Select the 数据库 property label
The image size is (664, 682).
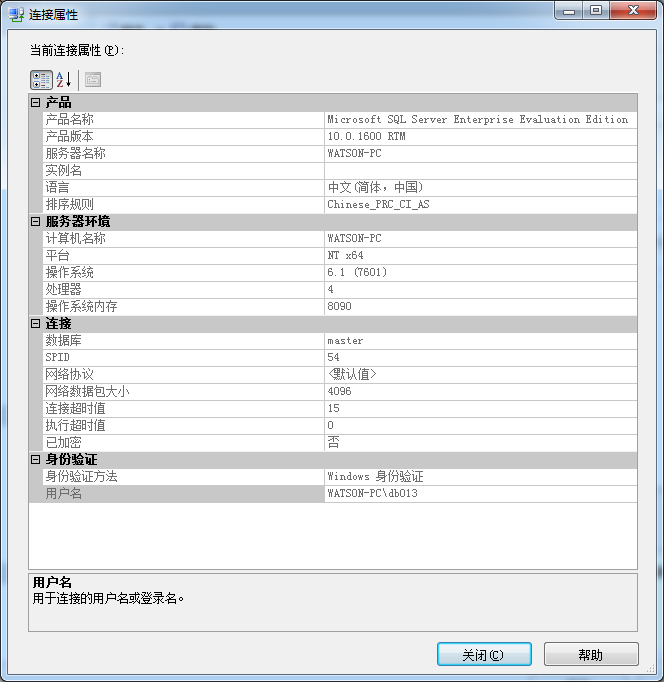[63, 340]
